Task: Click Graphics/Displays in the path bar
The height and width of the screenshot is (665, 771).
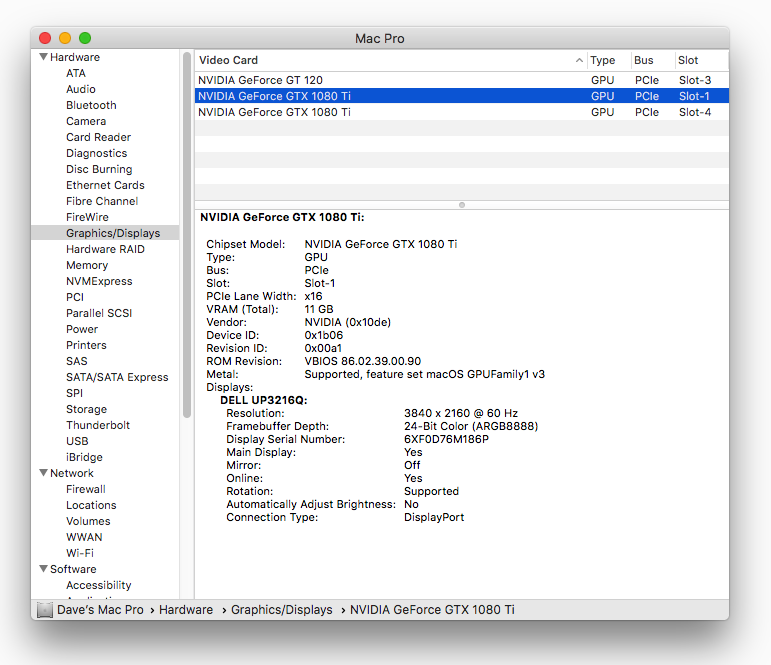Action: [281, 609]
